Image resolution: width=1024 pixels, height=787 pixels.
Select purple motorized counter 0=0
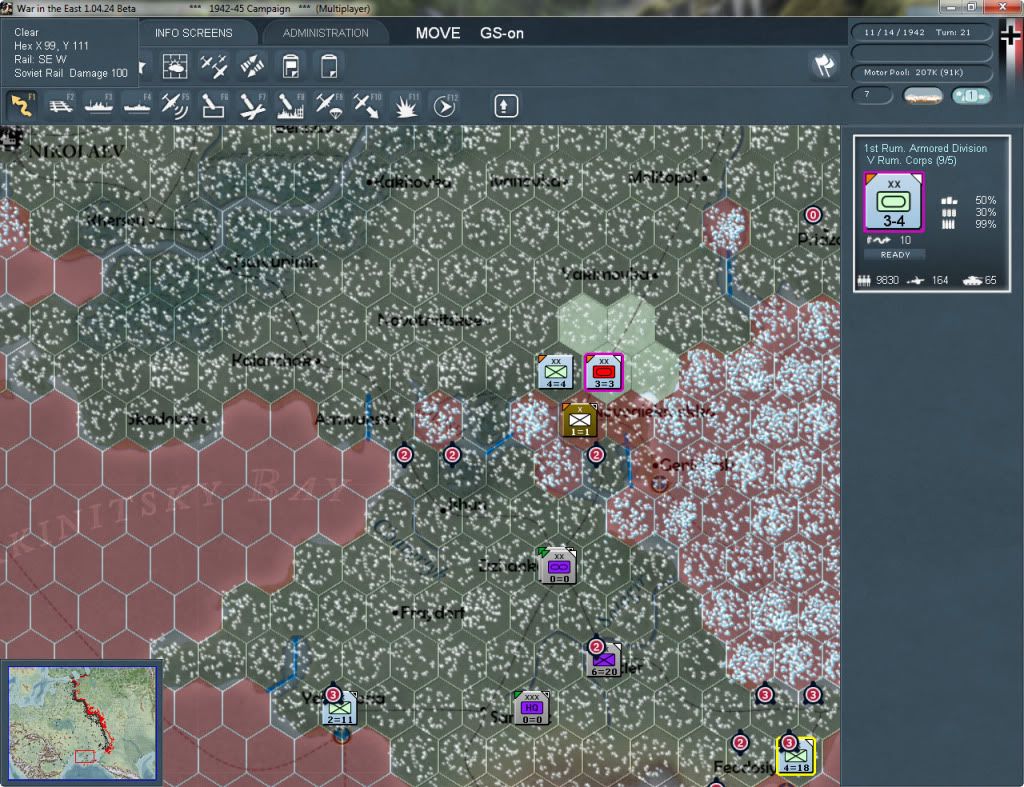coord(558,566)
